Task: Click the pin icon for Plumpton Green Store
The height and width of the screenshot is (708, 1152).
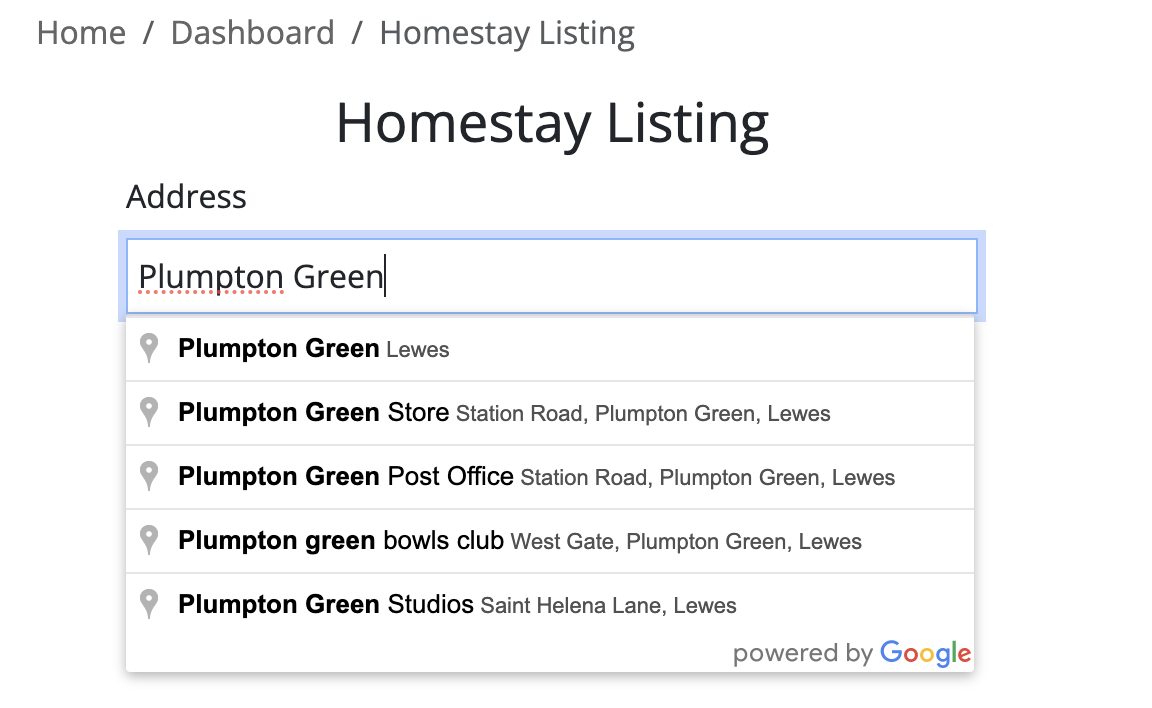Action: click(149, 413)
